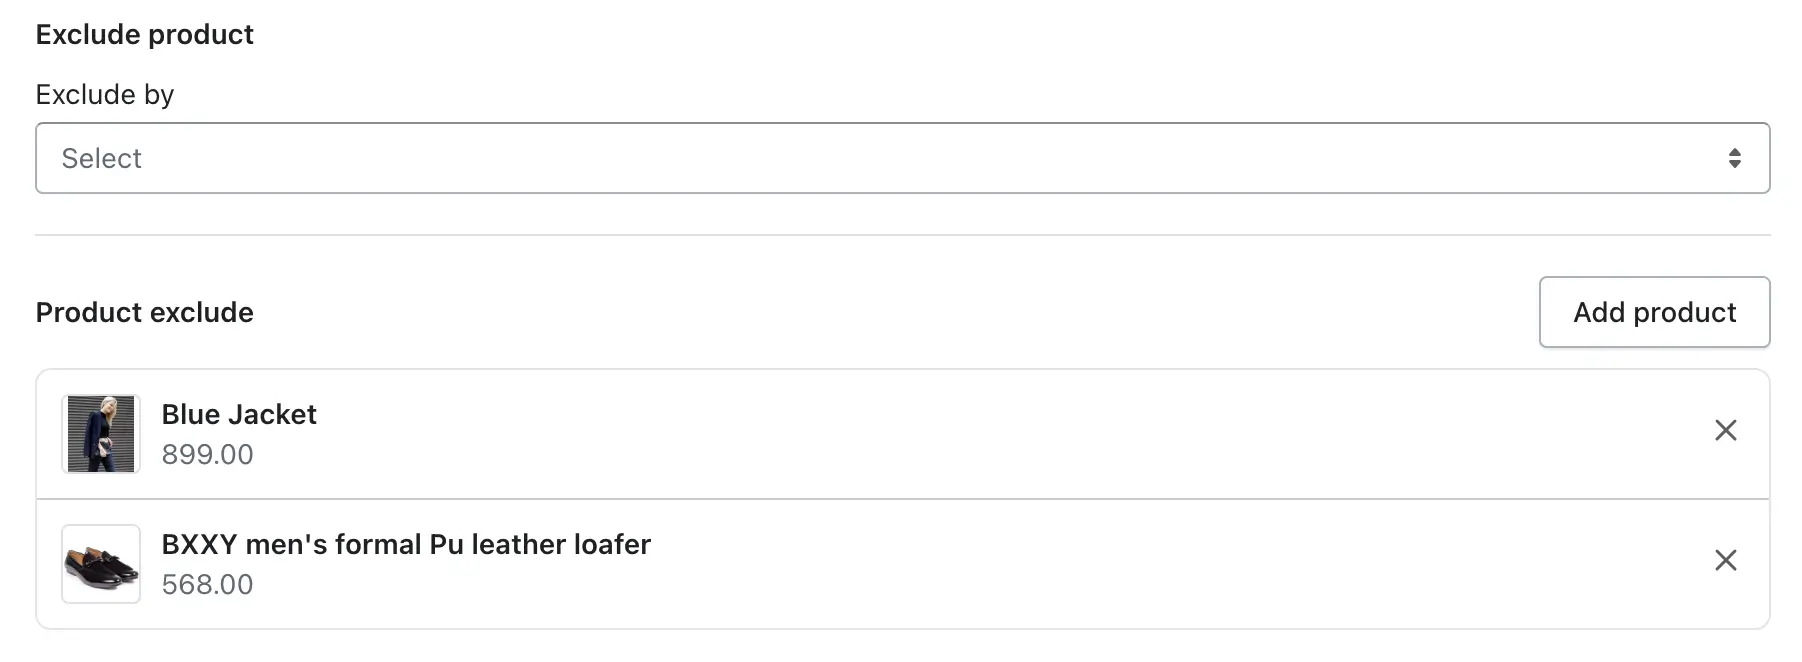This screenshot has height=662, width=1802.
Task: Click the divider line above Product exclude
Action: click(902, 235)
